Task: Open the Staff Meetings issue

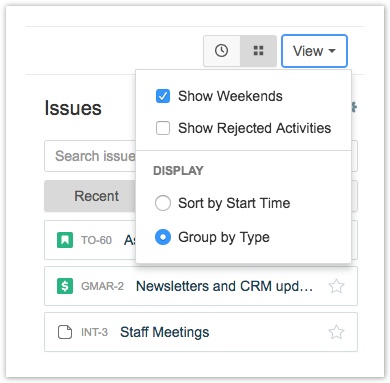Action: coord(165,332)
